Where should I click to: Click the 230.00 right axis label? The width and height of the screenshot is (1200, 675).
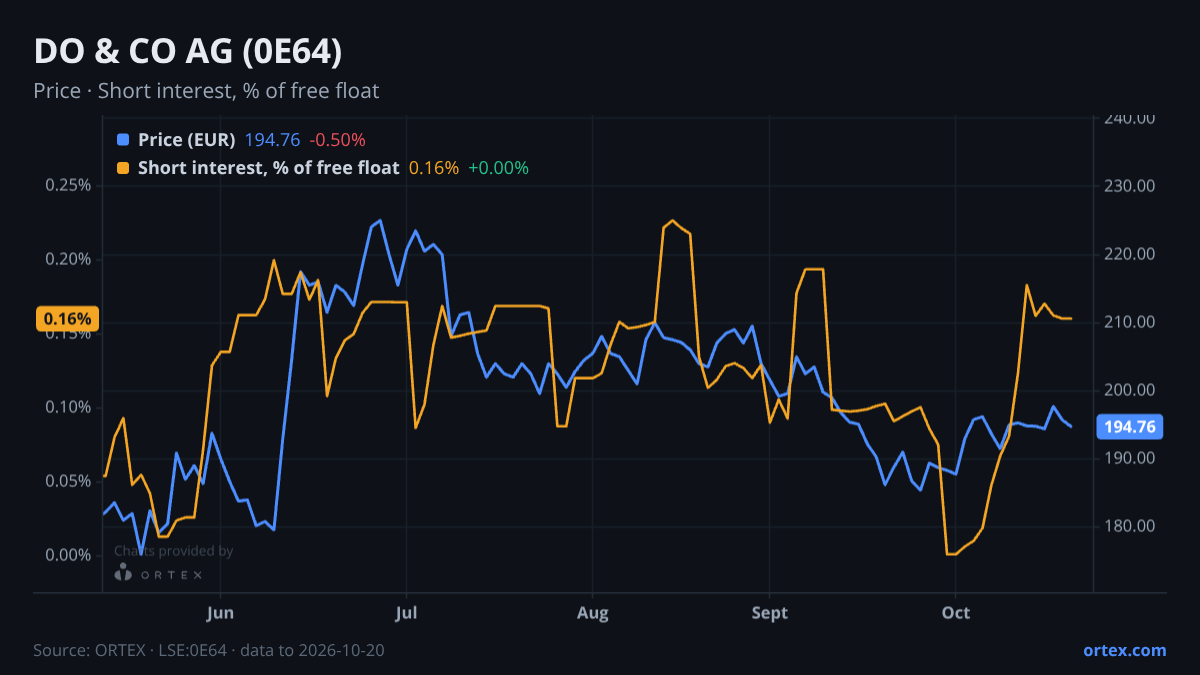[x=1130, y=186]
